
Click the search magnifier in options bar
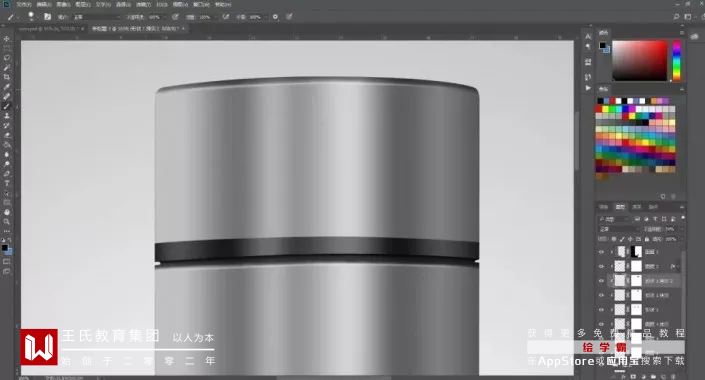[x=676, y=17]
